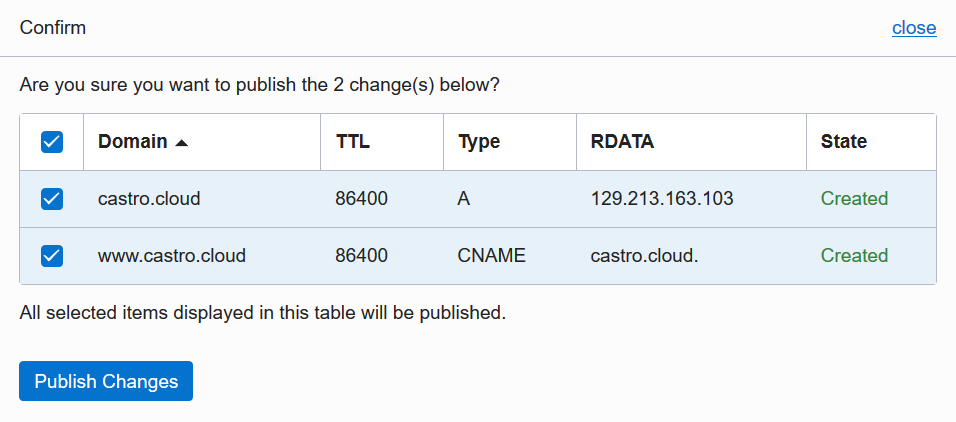956x422 pixels.
Task: Select the www.castro.cloud domain cell
Action: [x=171, y=256]
